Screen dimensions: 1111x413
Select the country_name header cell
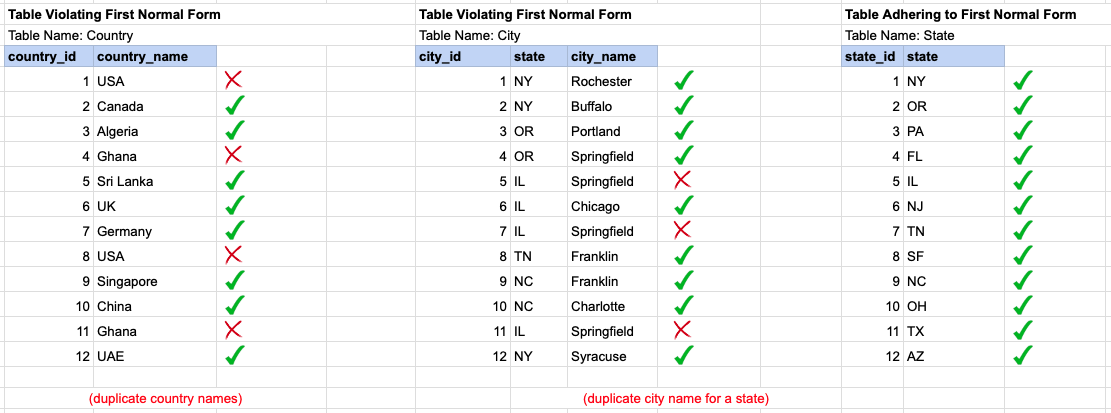click(x=155, y=56)
